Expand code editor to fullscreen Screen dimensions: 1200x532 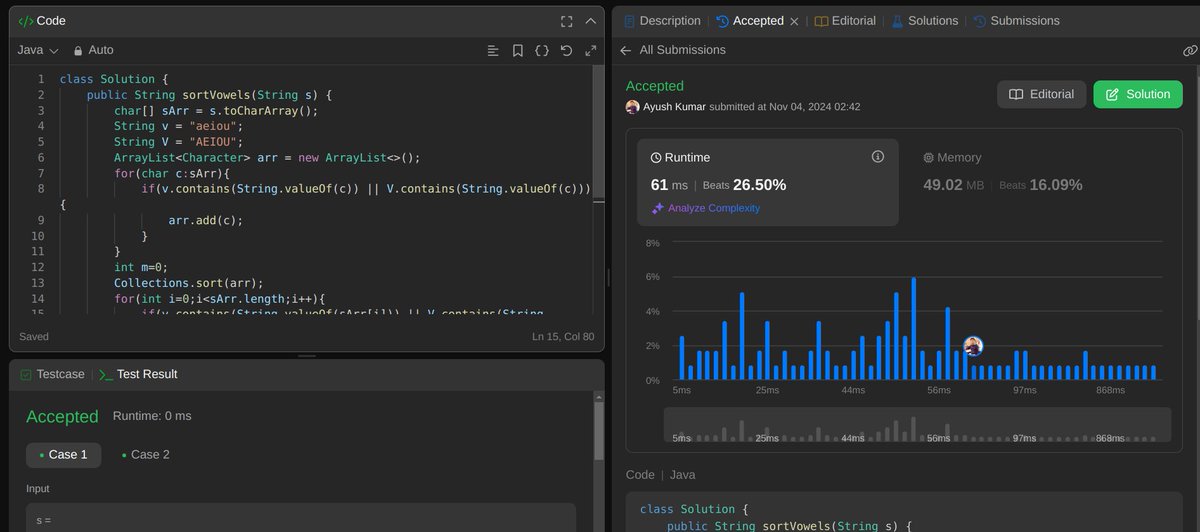point(566,21)
